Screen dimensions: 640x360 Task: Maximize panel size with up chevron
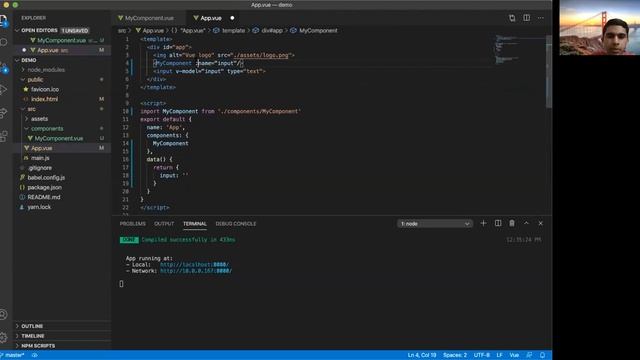click(x=526, y=223)
